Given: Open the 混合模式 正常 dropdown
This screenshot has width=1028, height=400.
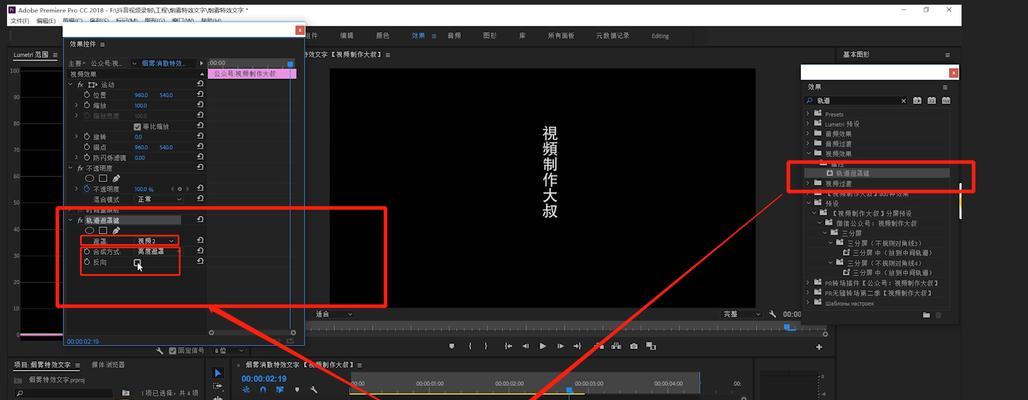Looking at the screenshot, I should click(159, 199).
